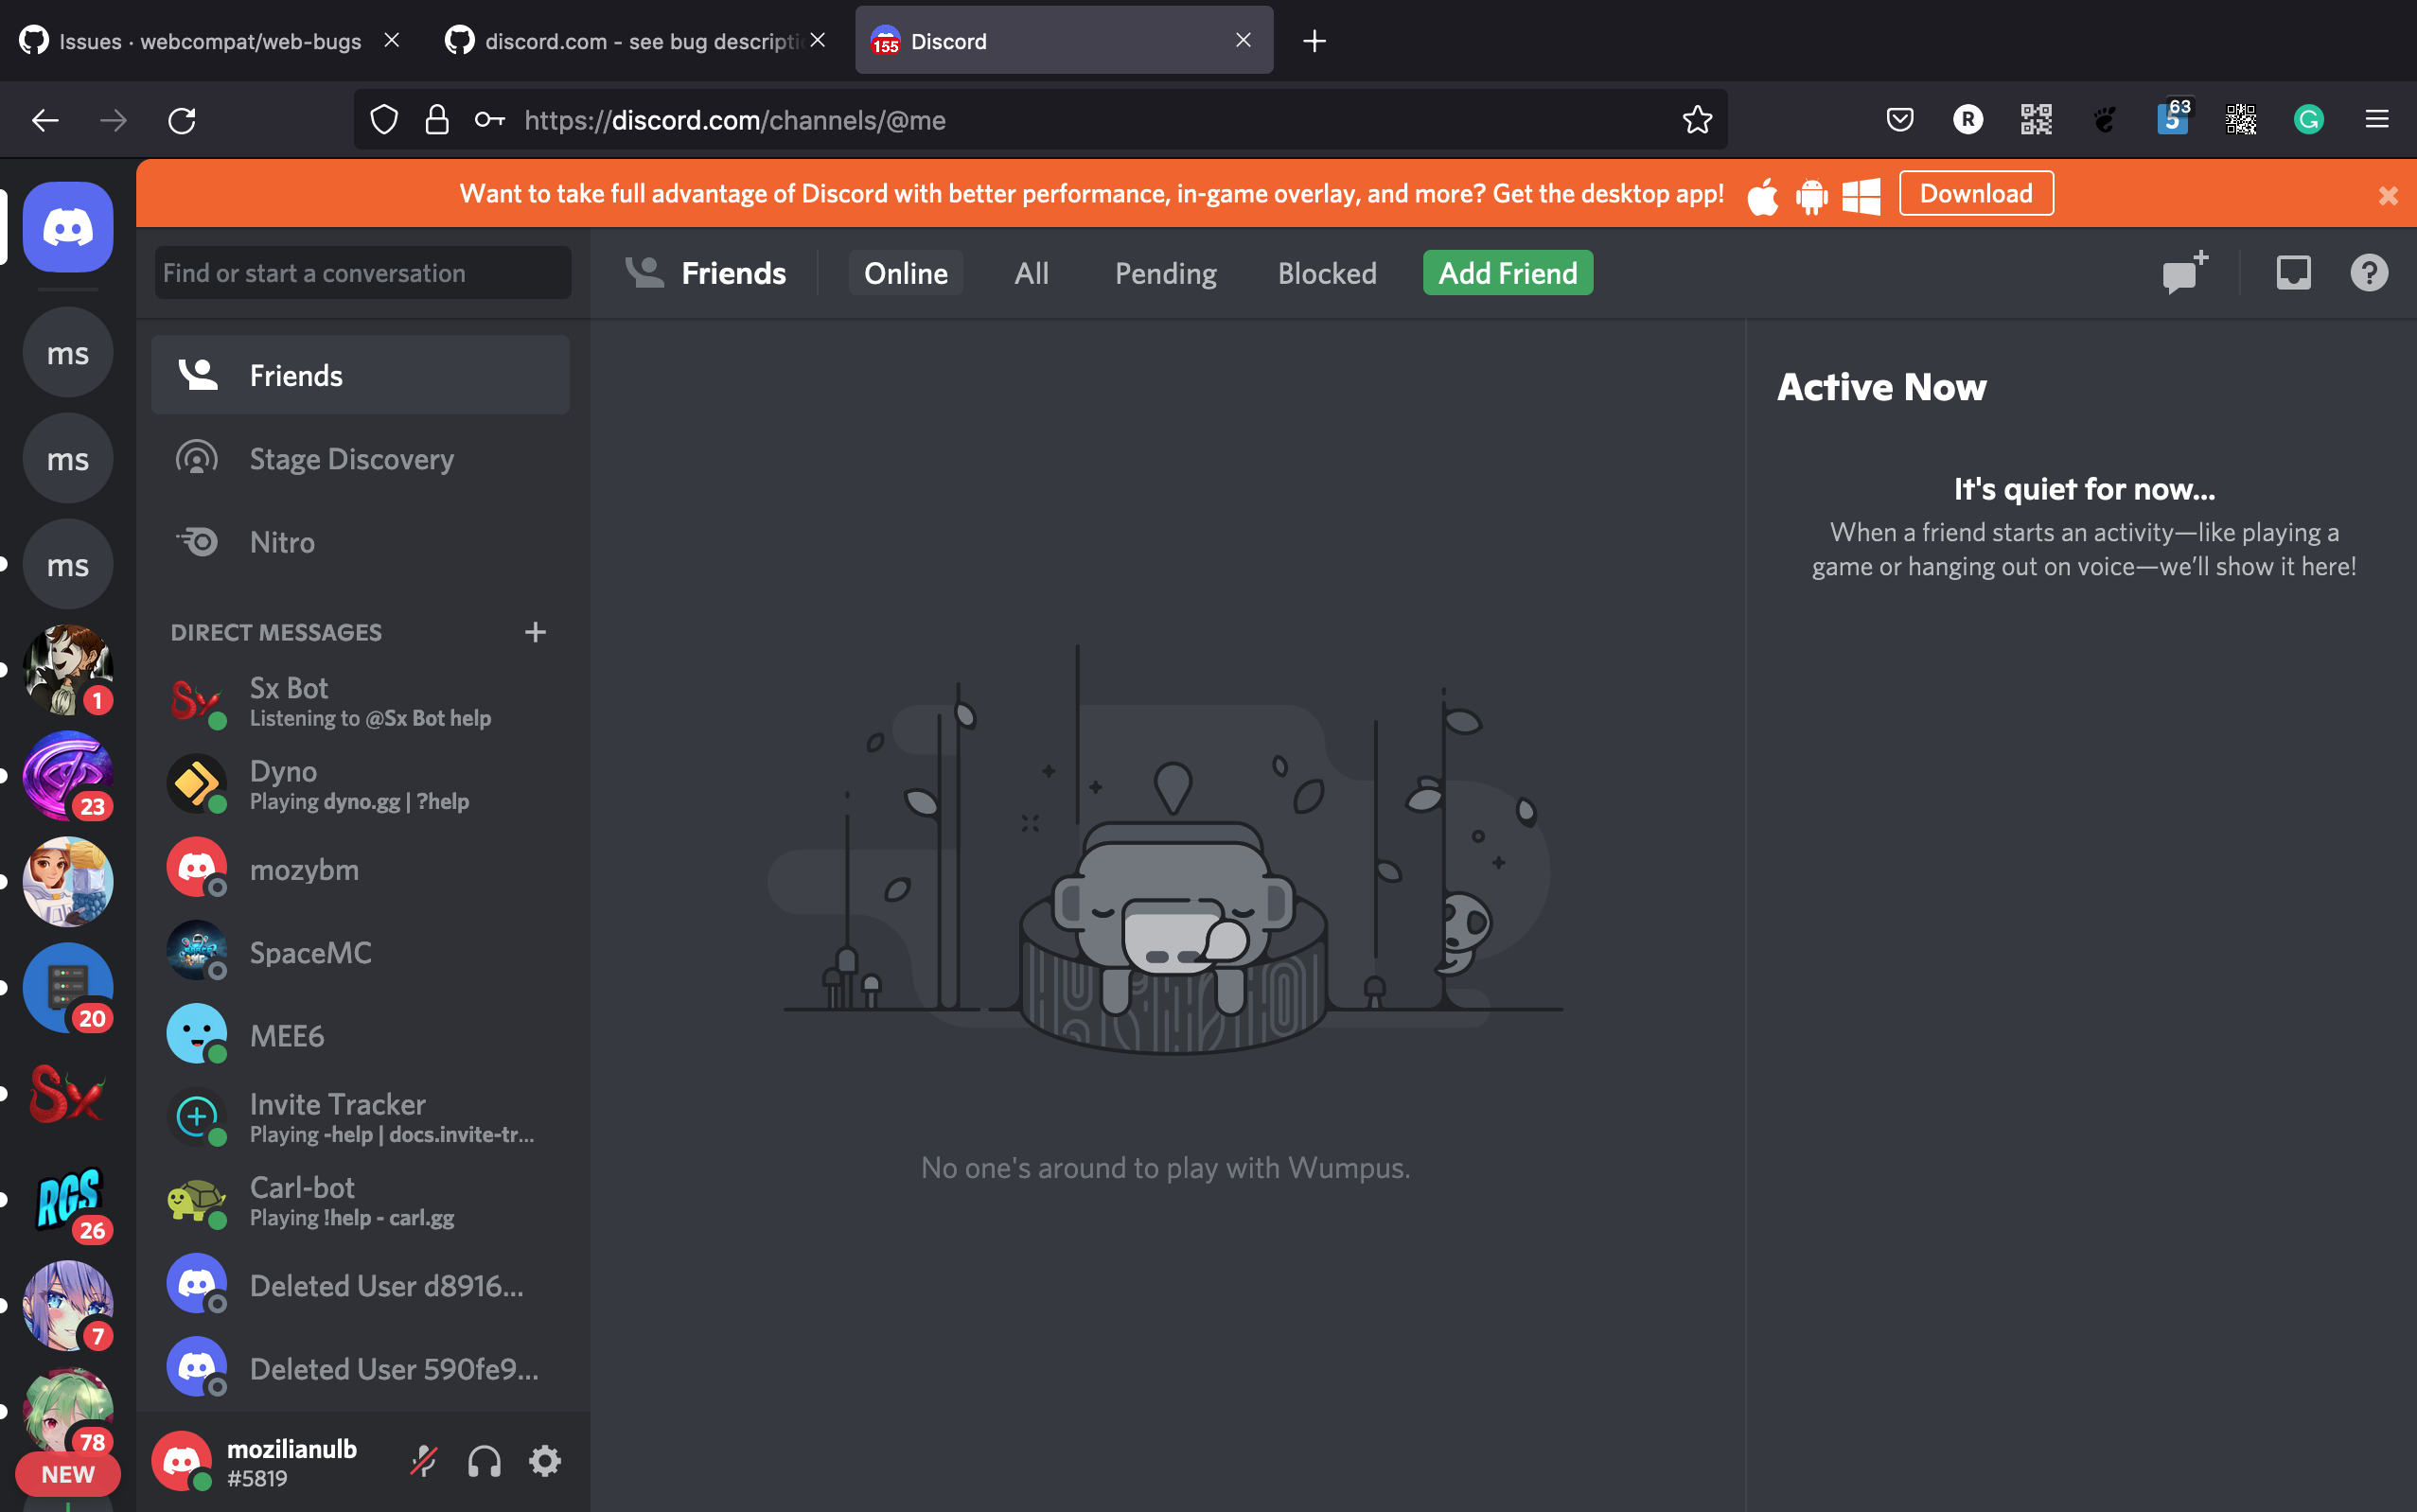Toggle bookmark star for this page
The image size is (2417, 1512).
click(x=1696, y=120)
